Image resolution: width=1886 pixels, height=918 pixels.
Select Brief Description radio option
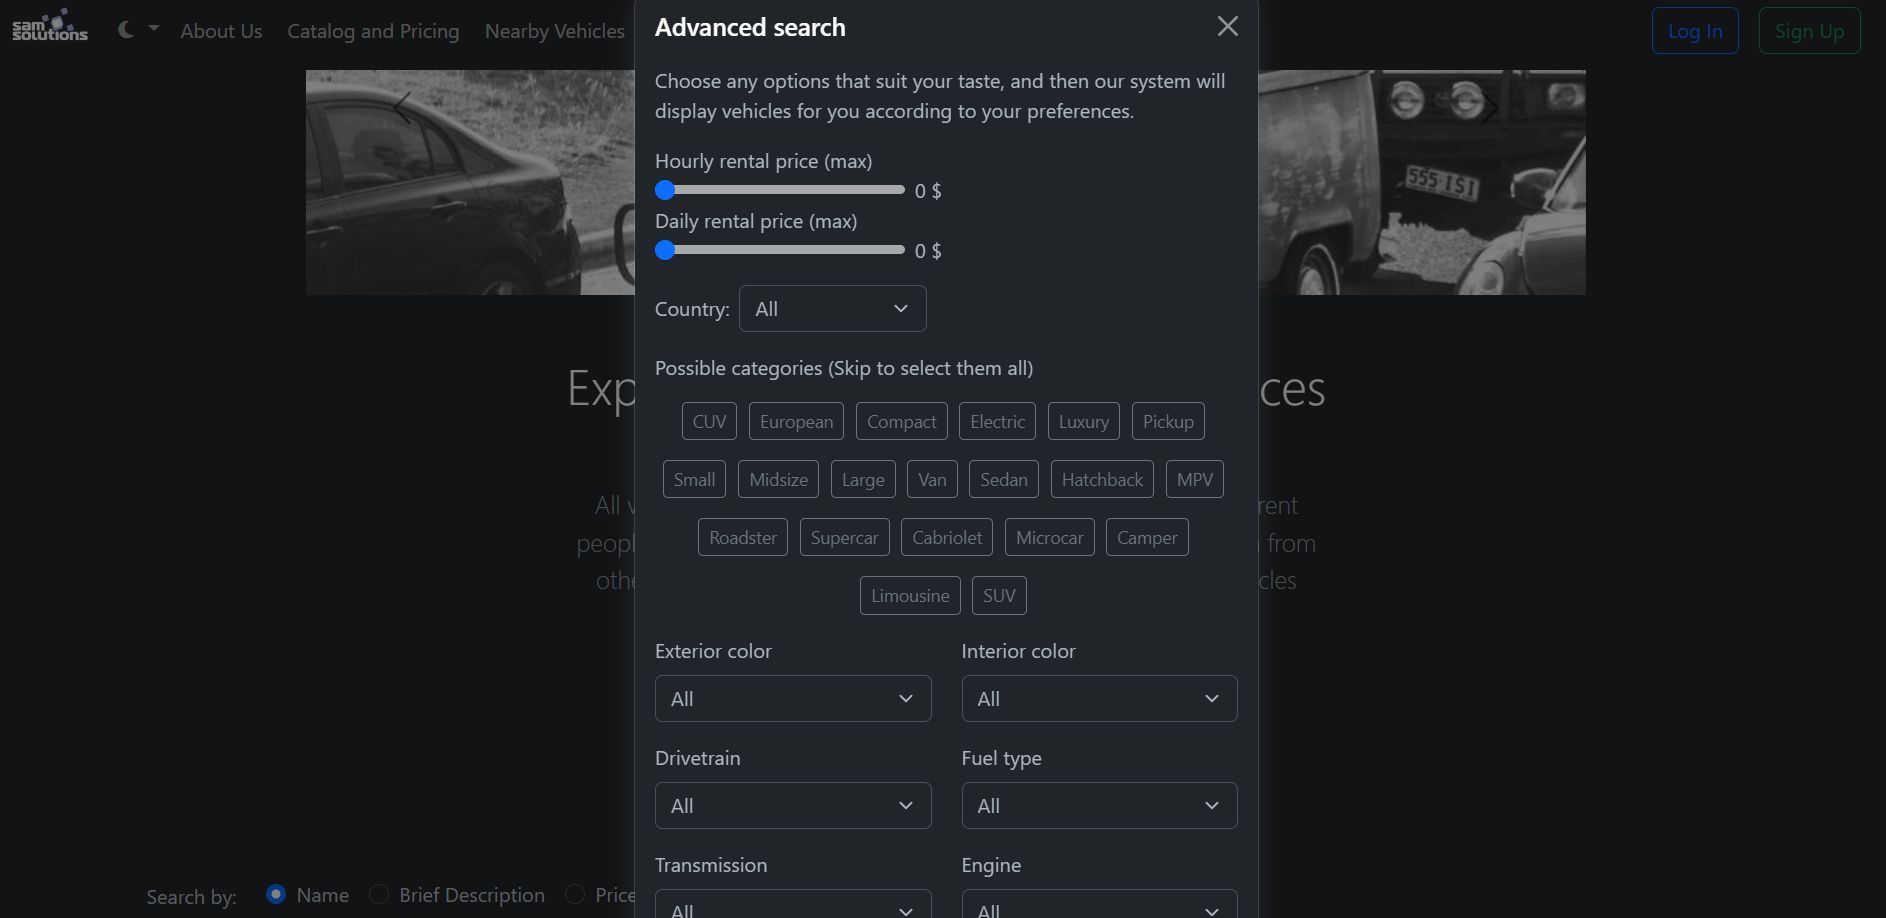(x=379, y=894)
